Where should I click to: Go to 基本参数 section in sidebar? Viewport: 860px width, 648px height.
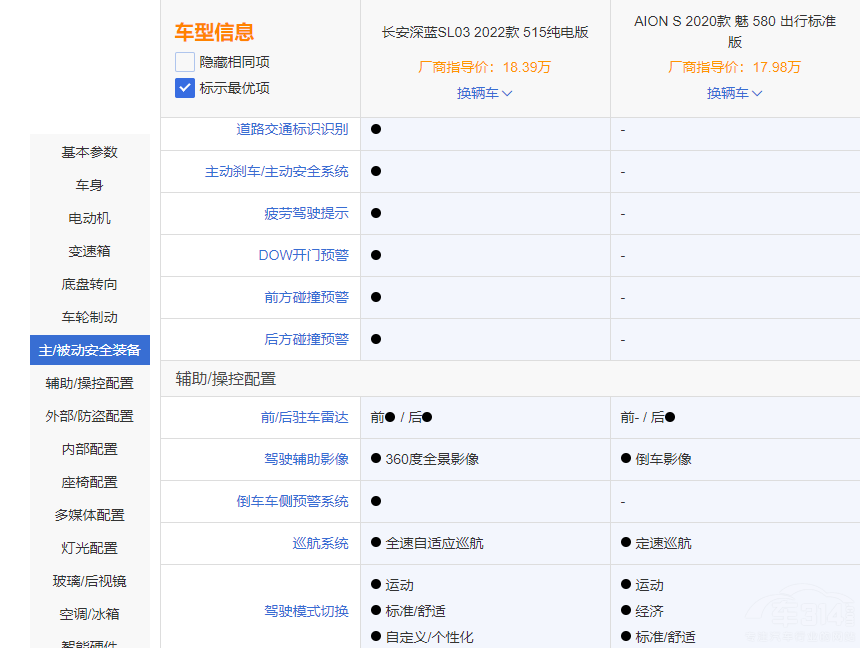[90, 152]
